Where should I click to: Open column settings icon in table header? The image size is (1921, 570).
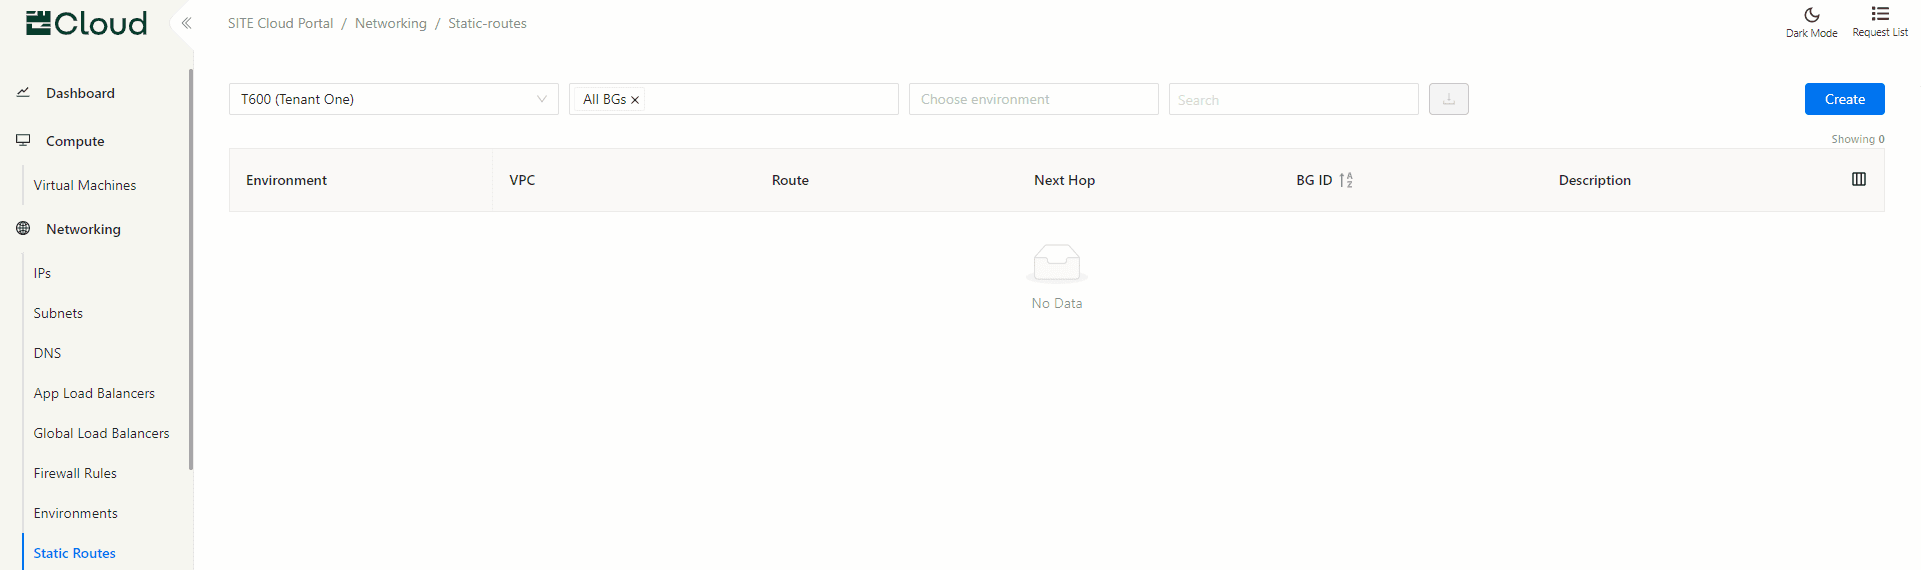[x=1858, y=179]
